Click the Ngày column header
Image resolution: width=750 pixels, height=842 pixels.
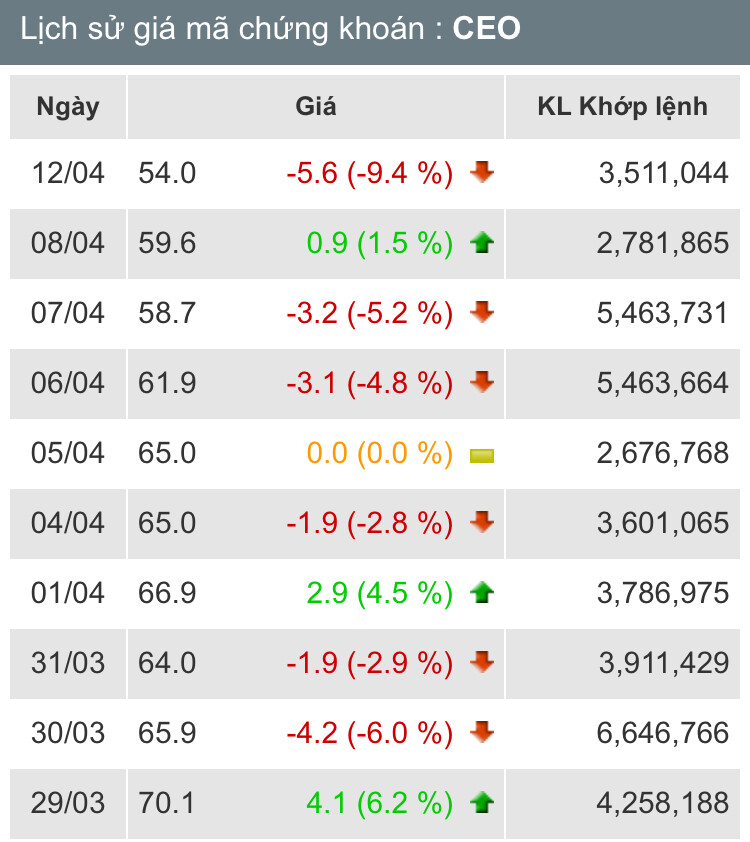coord(68,107)
